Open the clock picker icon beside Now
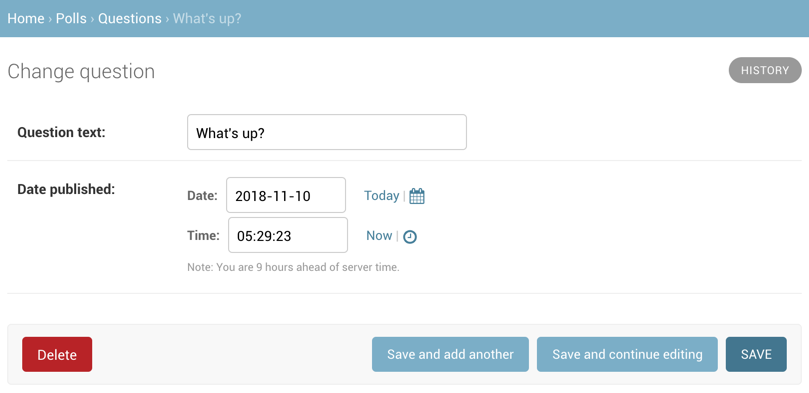Image resolution: width=809 pixels, height=393 pixels. click(410, 237)
